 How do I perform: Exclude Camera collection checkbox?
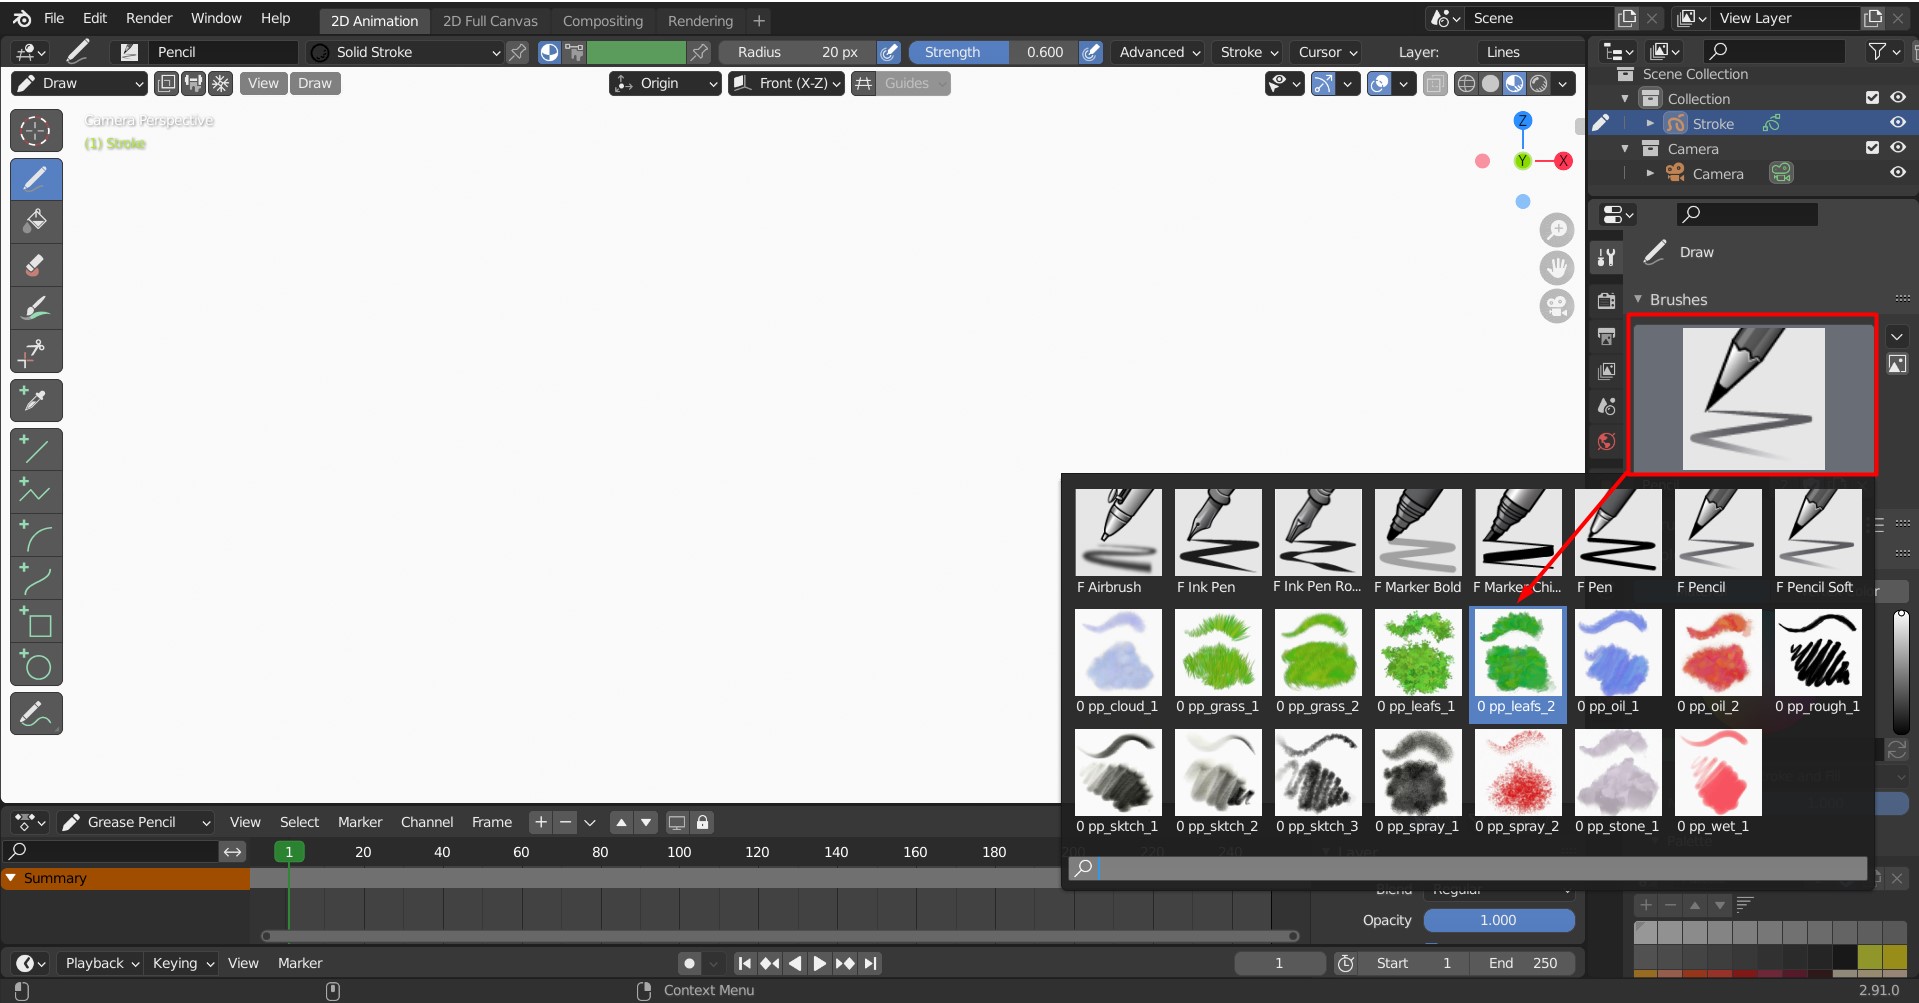pyautogui.click(x=1873, y=148)
